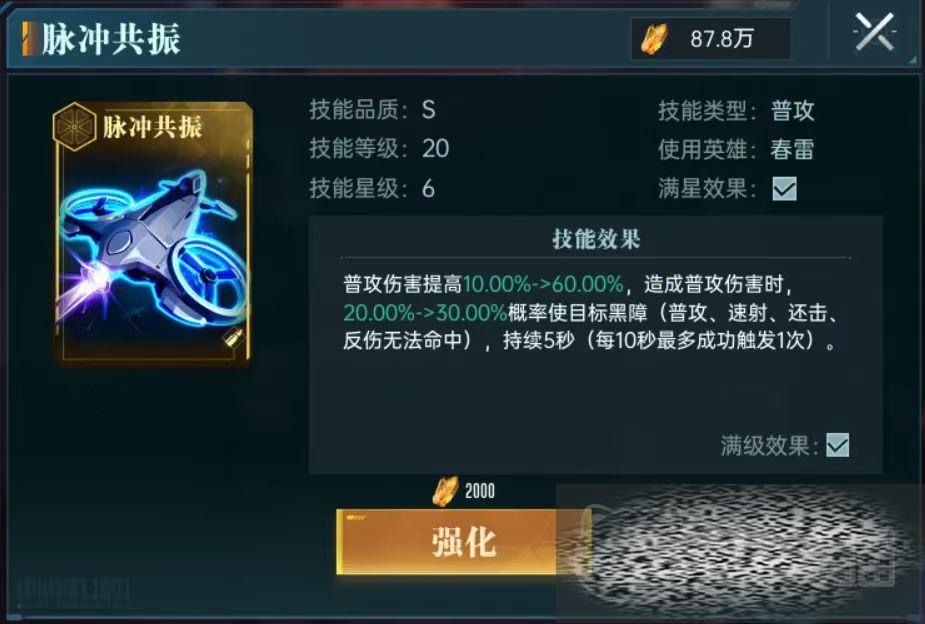Click the green 20.00%->30.00% chance value

point(425,313)
